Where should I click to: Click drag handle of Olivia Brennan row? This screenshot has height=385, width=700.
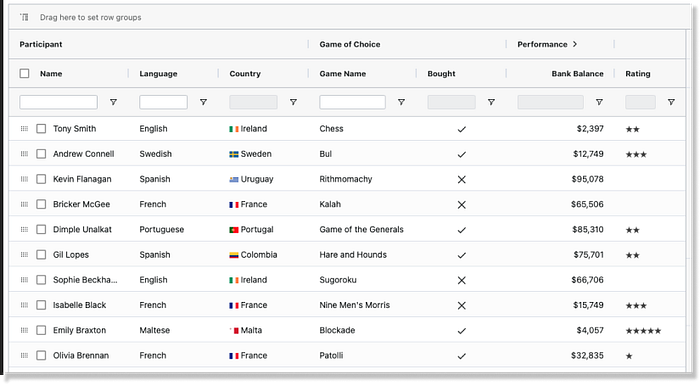(24, 356)
